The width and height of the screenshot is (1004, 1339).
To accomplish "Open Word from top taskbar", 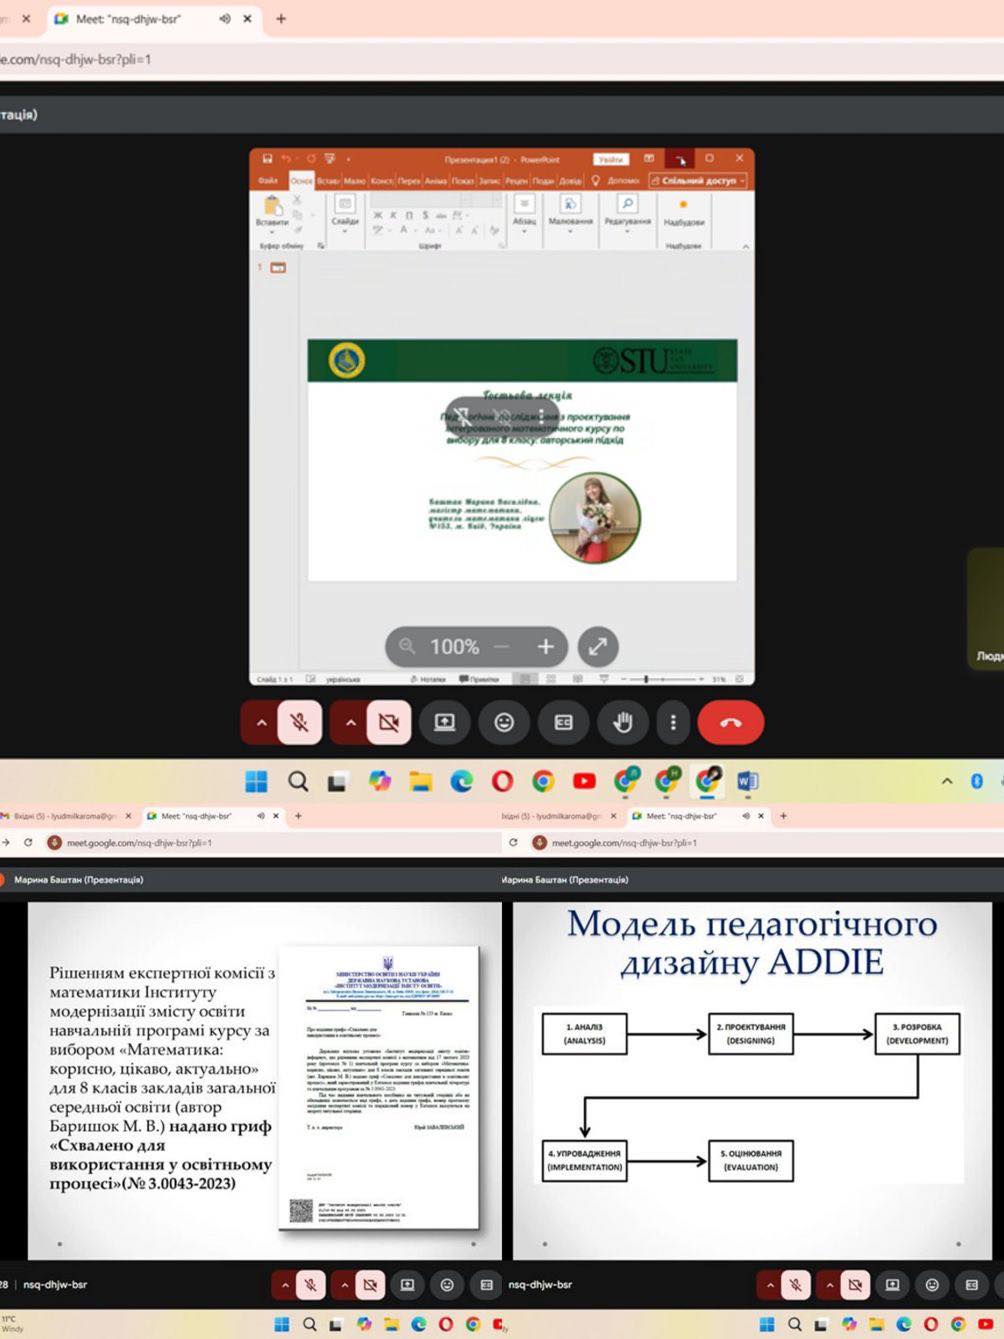I will (747, 781).
